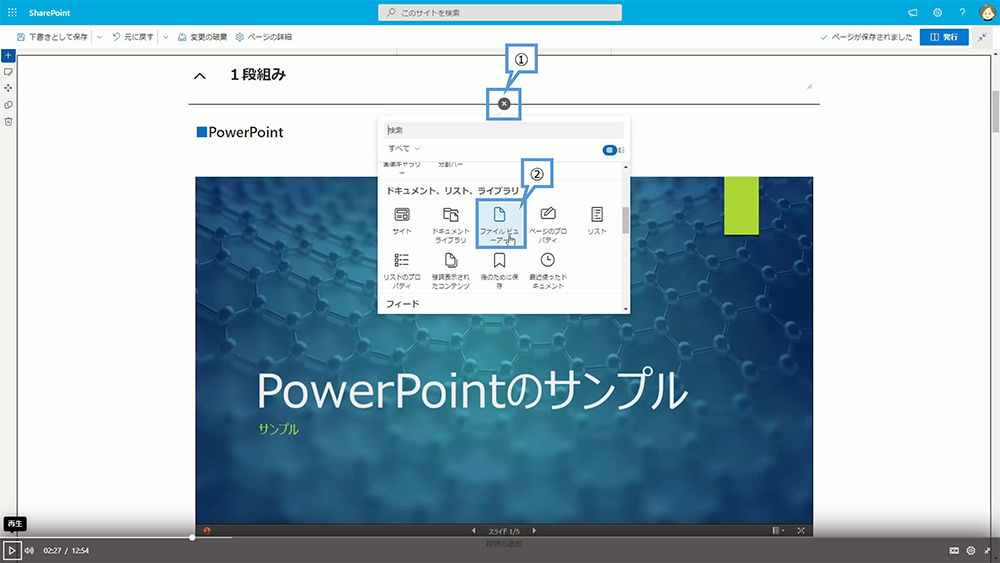Click the web part picker scroll-up arrow
1000x563 pixels.
[x=626, y=167]
